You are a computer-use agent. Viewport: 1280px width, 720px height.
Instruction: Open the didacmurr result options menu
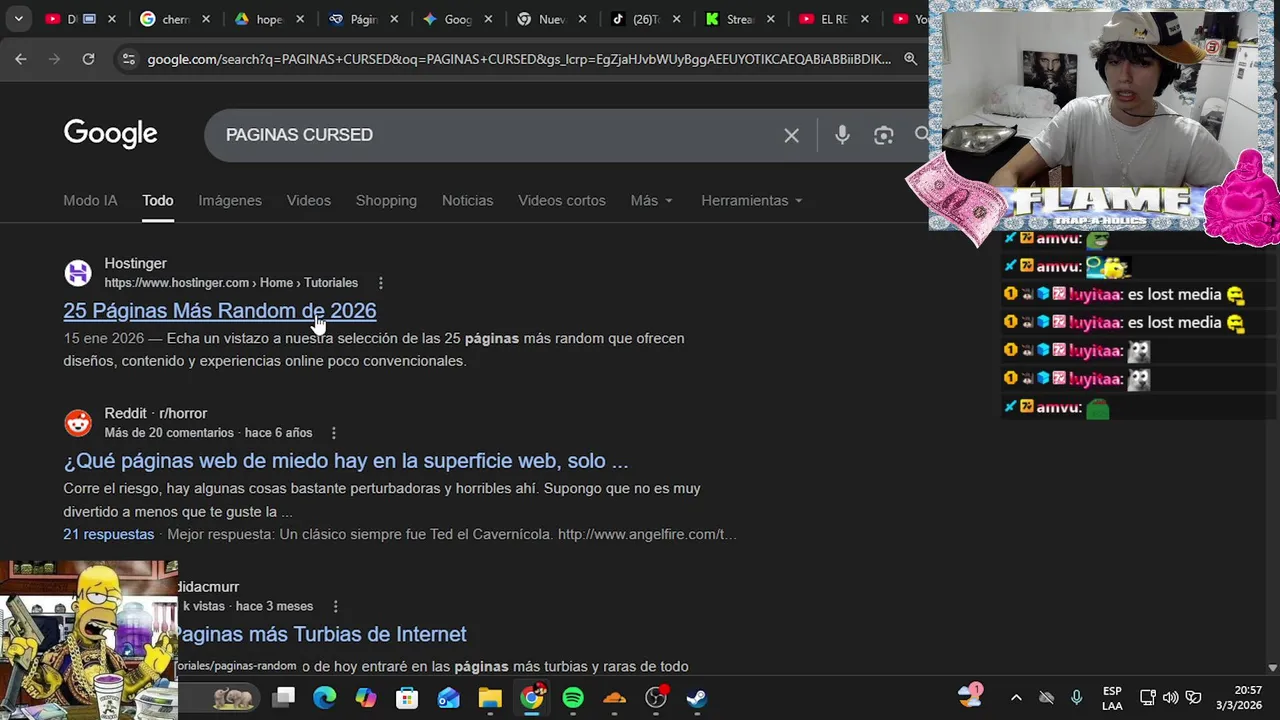335,606
